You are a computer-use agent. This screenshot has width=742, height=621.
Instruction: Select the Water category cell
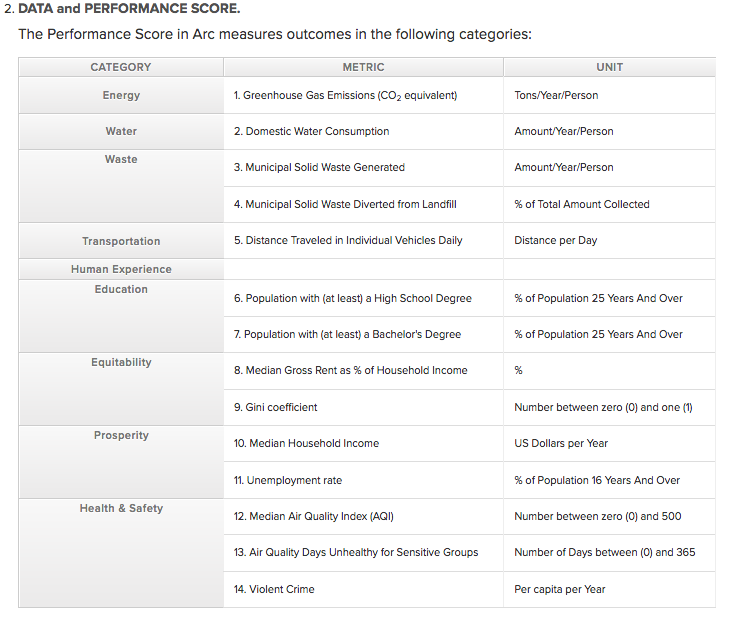[x=121, y=131]
